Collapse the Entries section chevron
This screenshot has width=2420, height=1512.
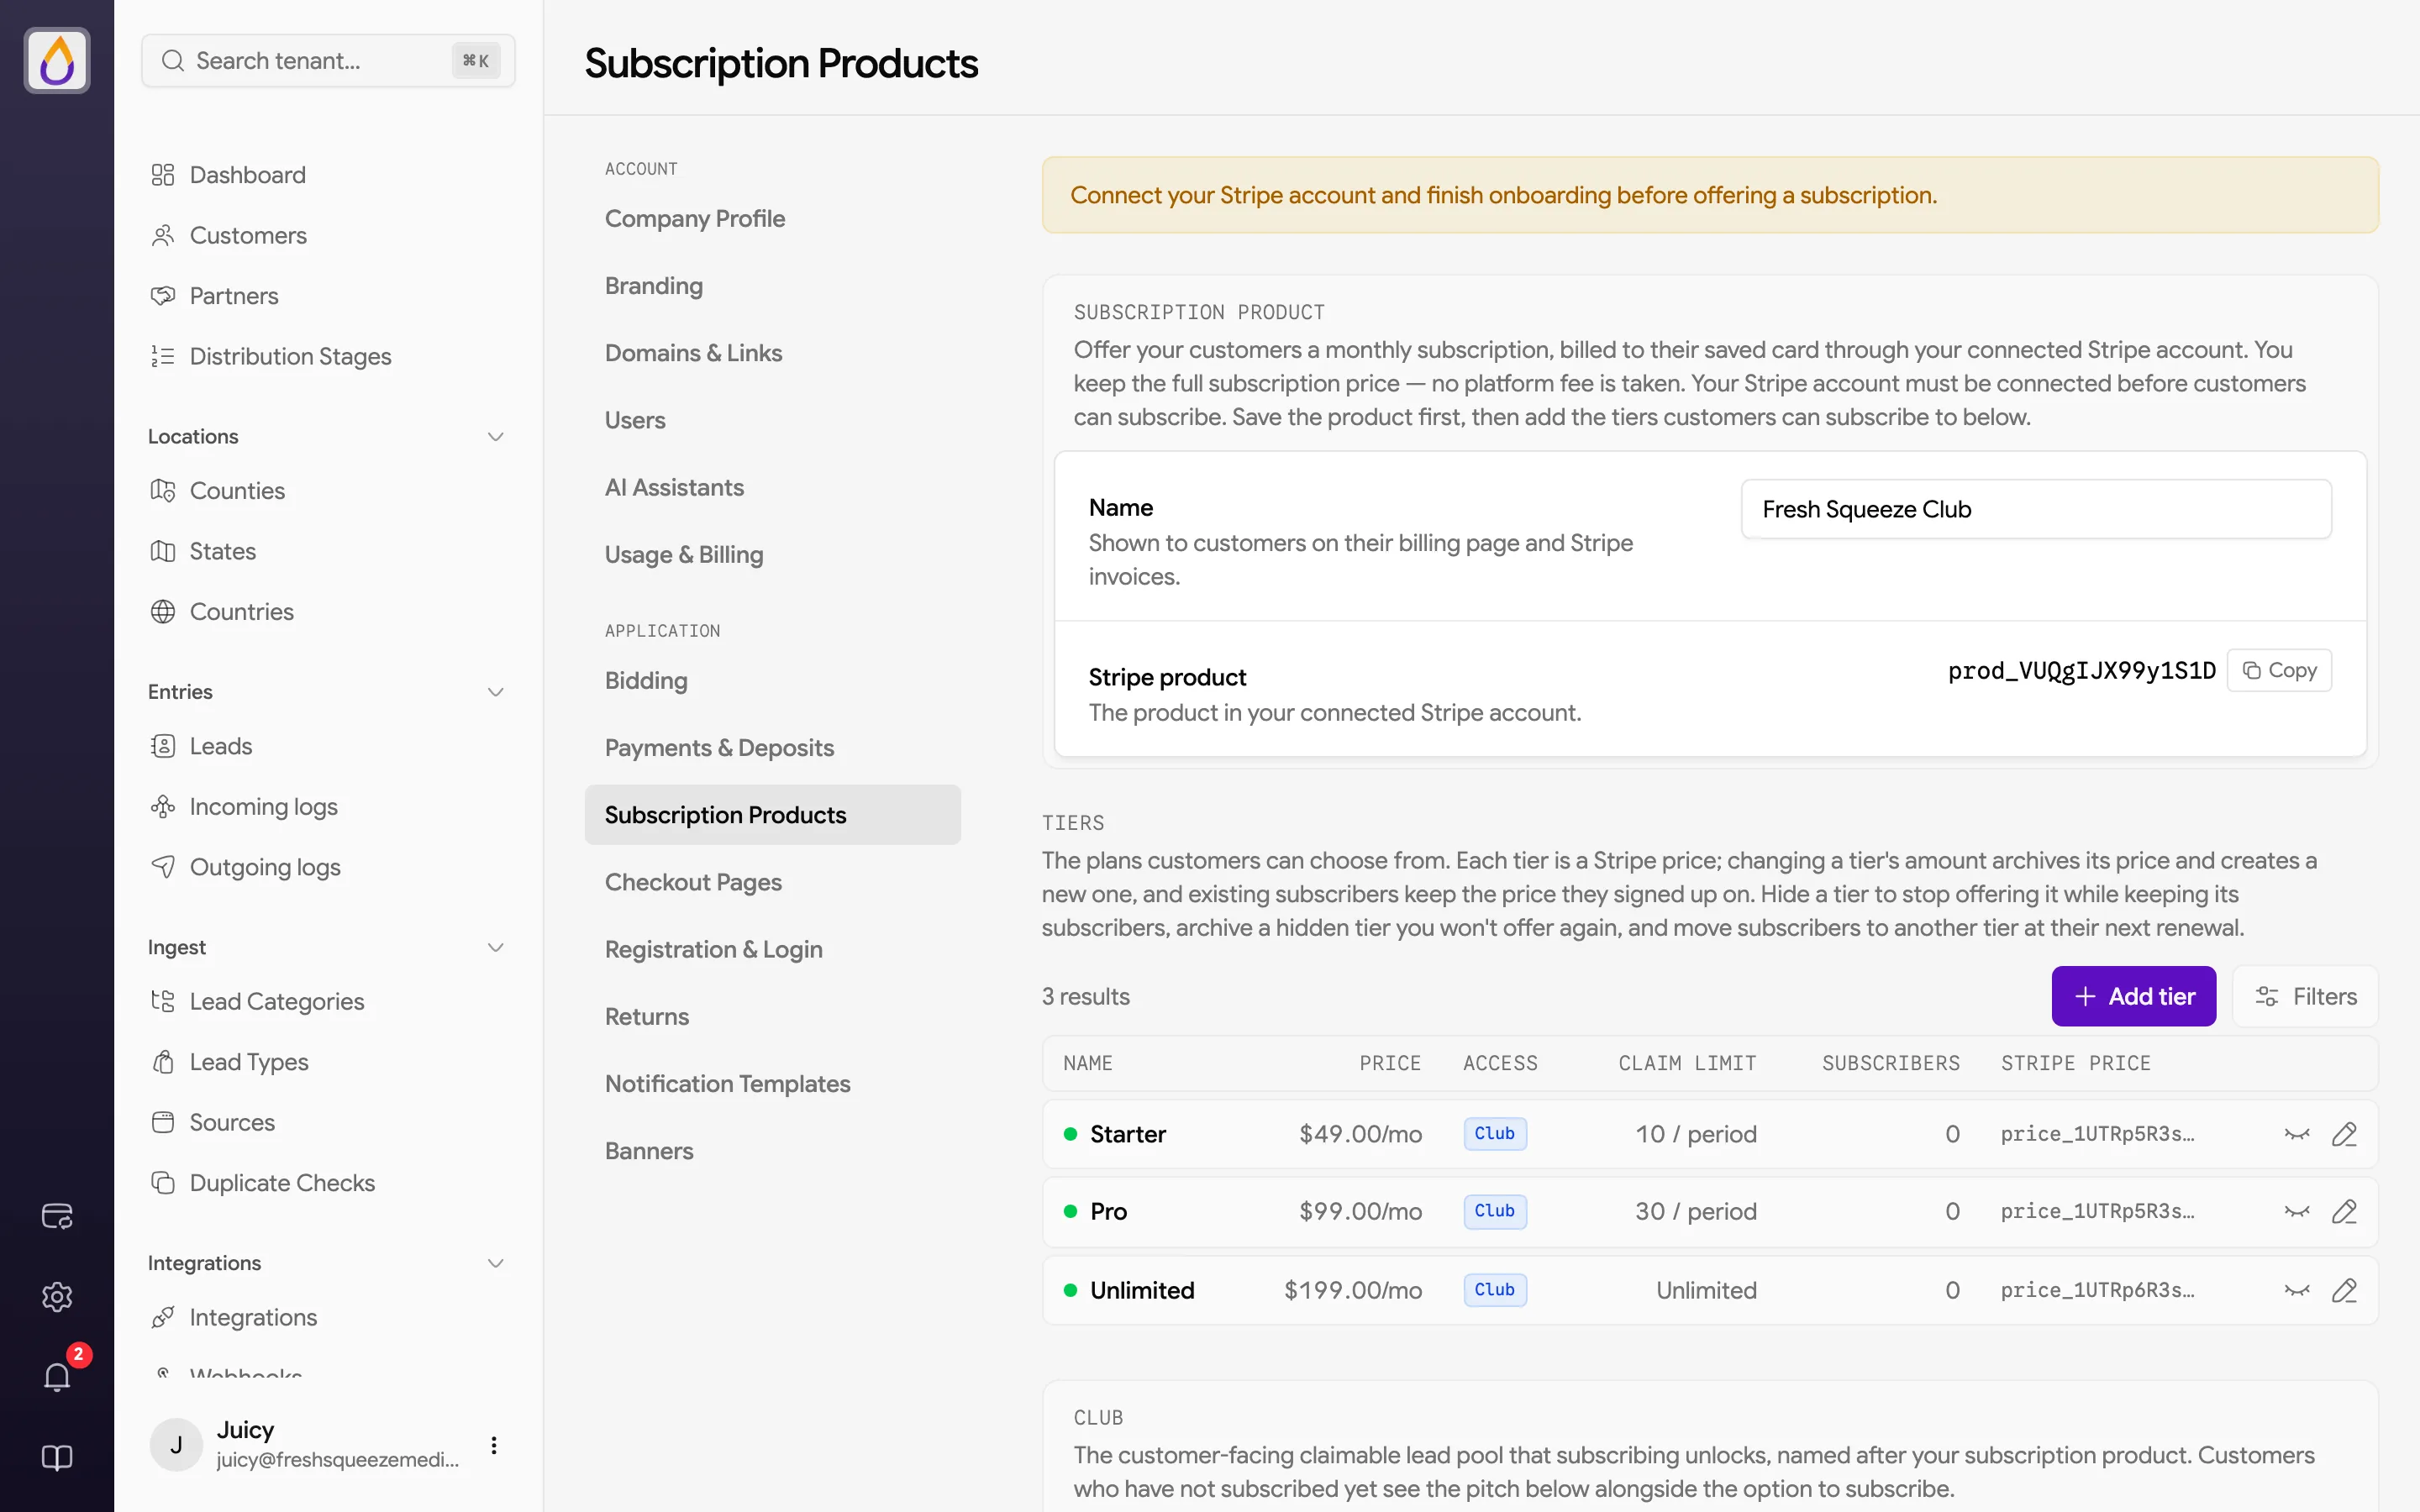495,692
